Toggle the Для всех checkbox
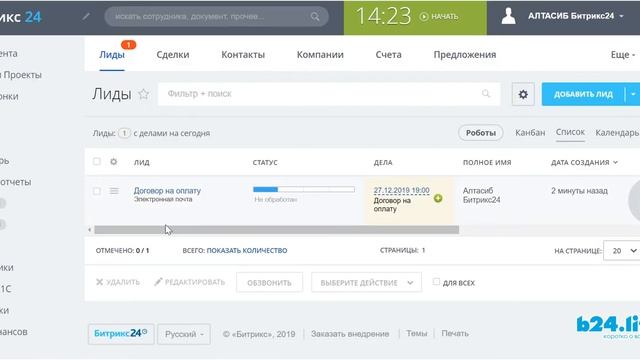 point(436,282)
